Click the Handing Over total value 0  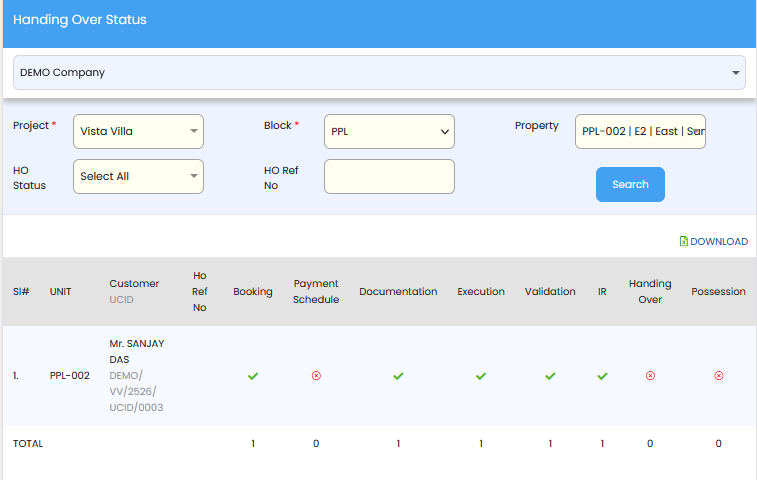pyautogui.click(x=650, y=444)
